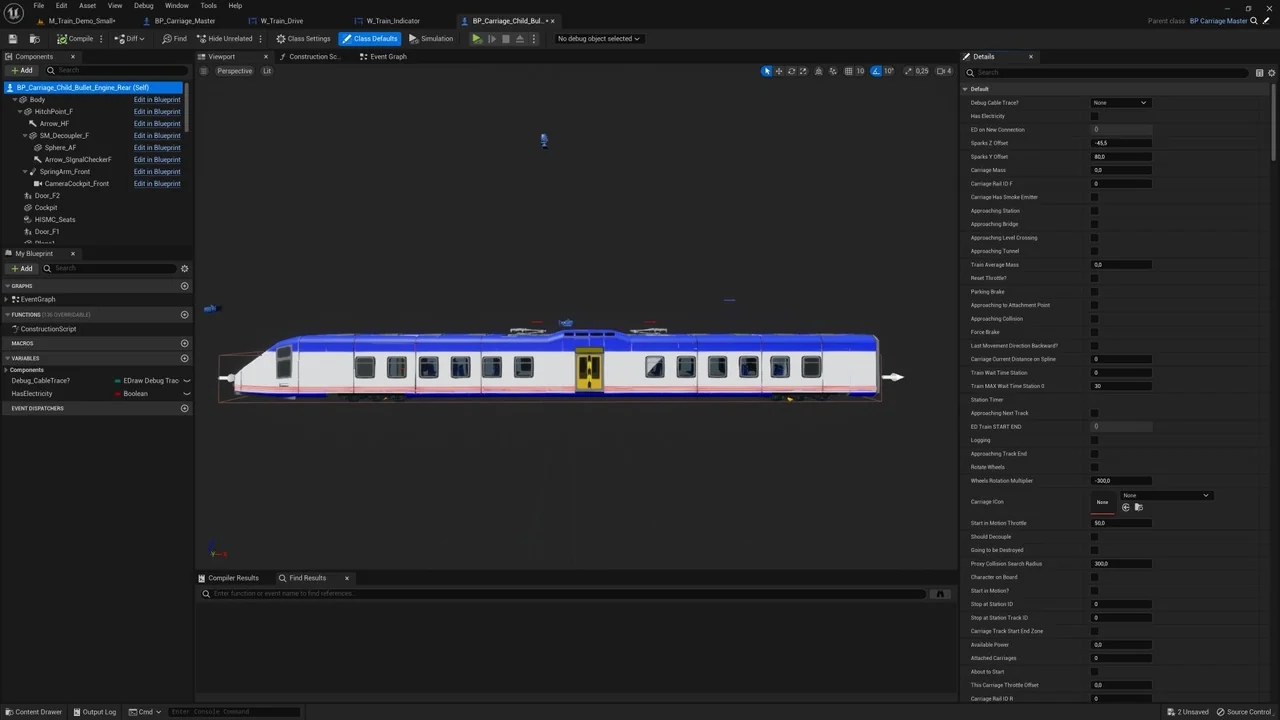The width and height of the screenshot is (1280, 720).
Task: Open the Content Drawer
Action: pyautogui.click(x=34, y=711)
